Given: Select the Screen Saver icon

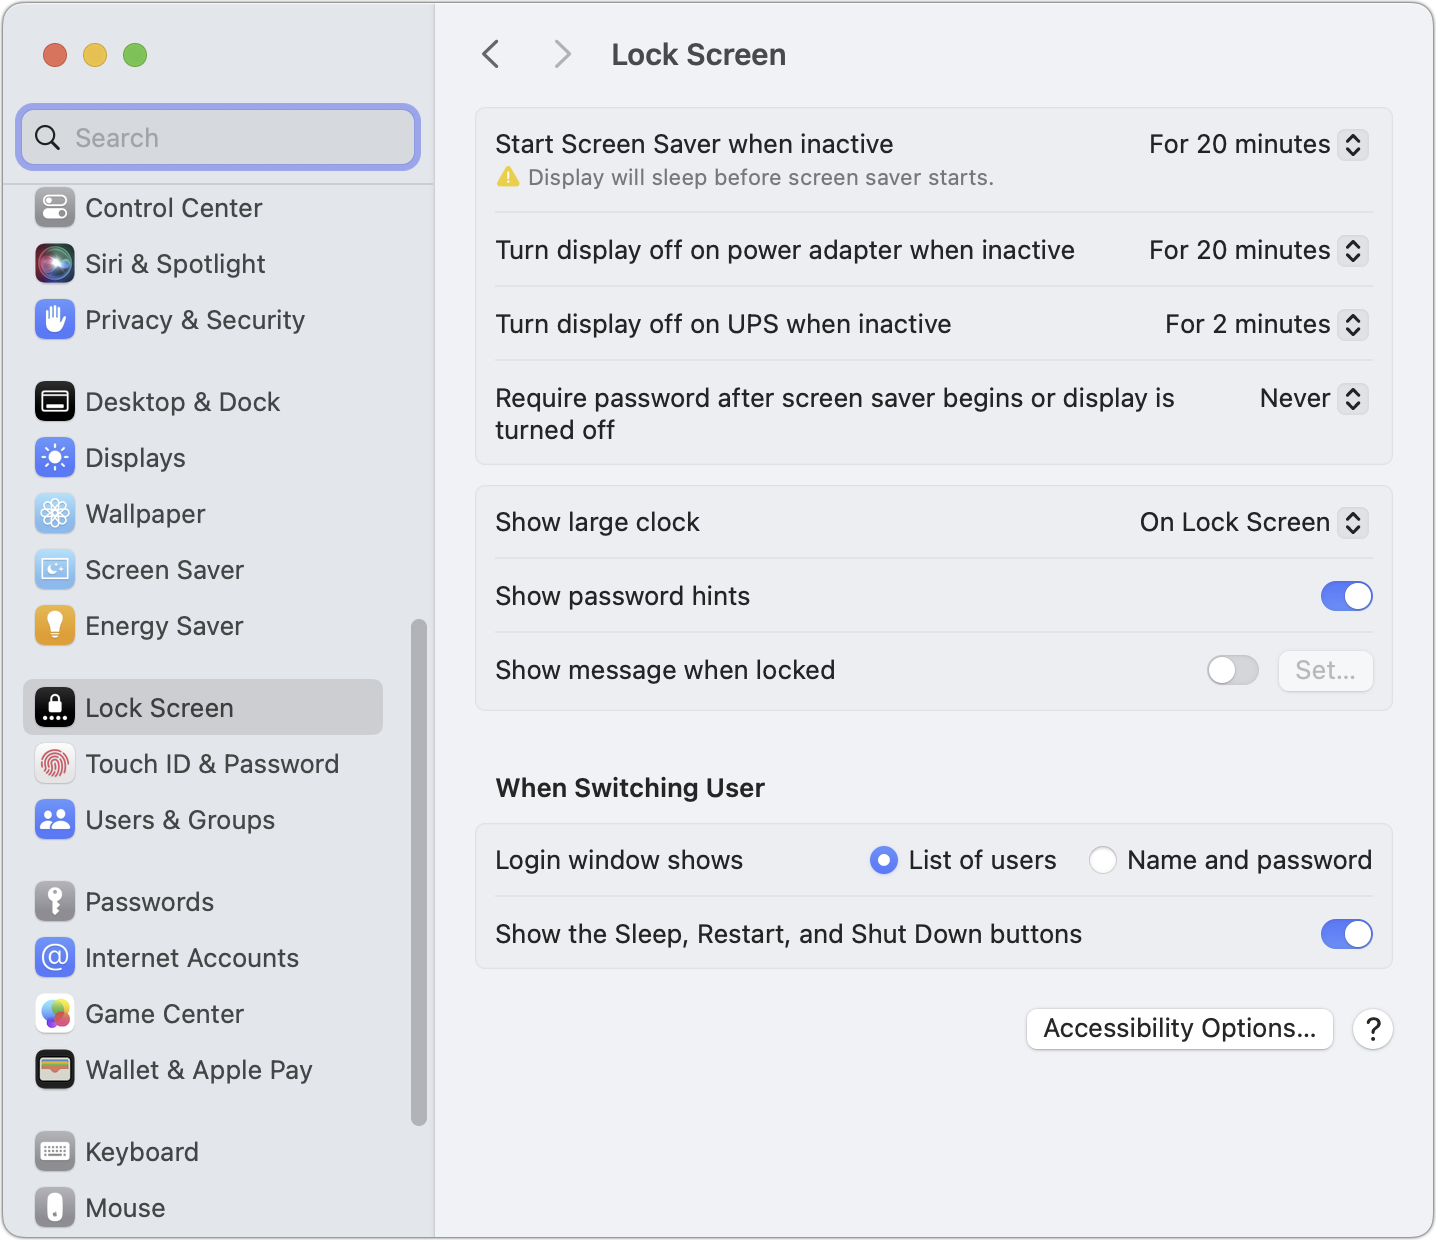Looking at the screenshot, I should pos(55,569).
